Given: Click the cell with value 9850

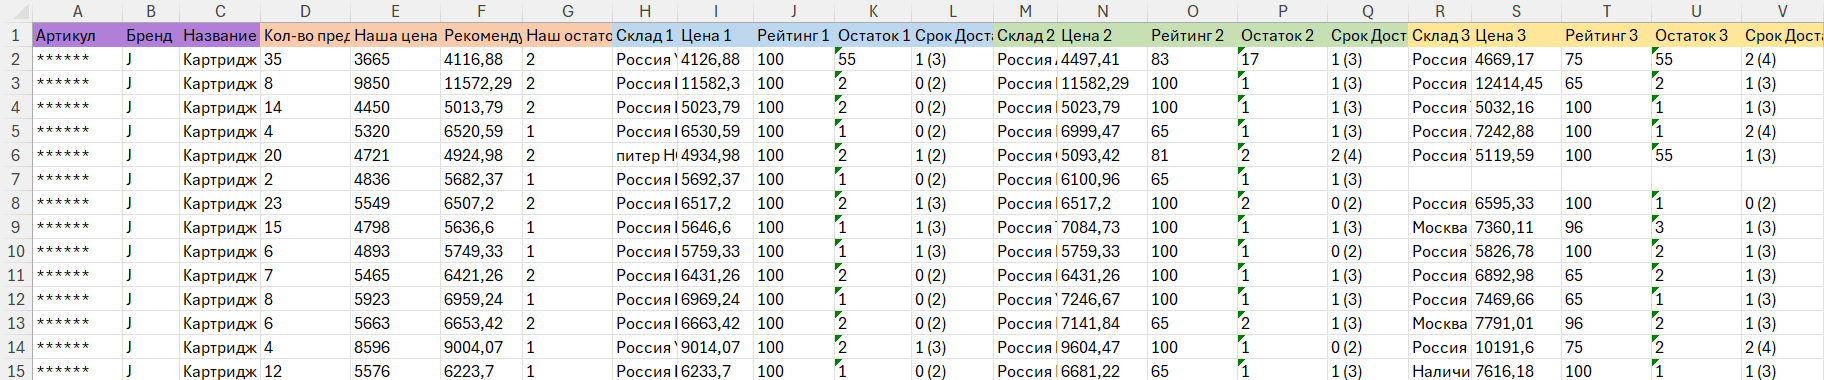Looking at the screenshot, I should 395,83.
